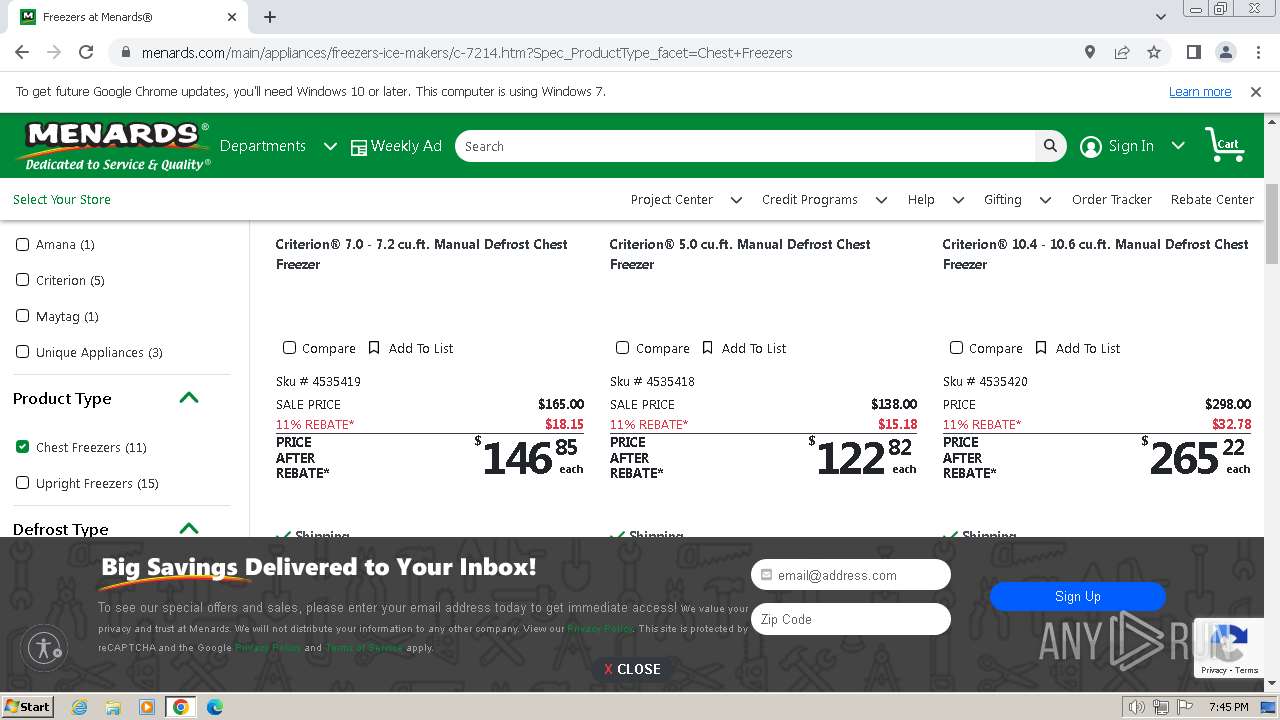Expand the Sign In dropdown arrow
Viewport: 1280px width, 720px height.
[1178, 146]
